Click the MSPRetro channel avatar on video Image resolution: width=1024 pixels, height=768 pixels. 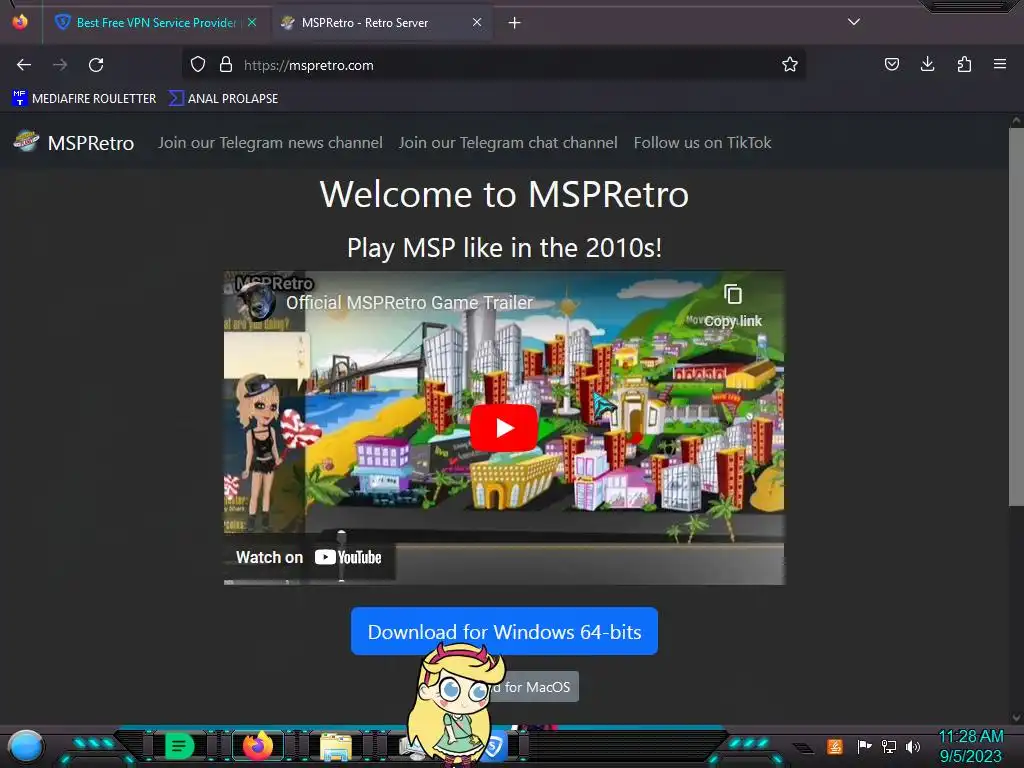(x=255, y=302)
